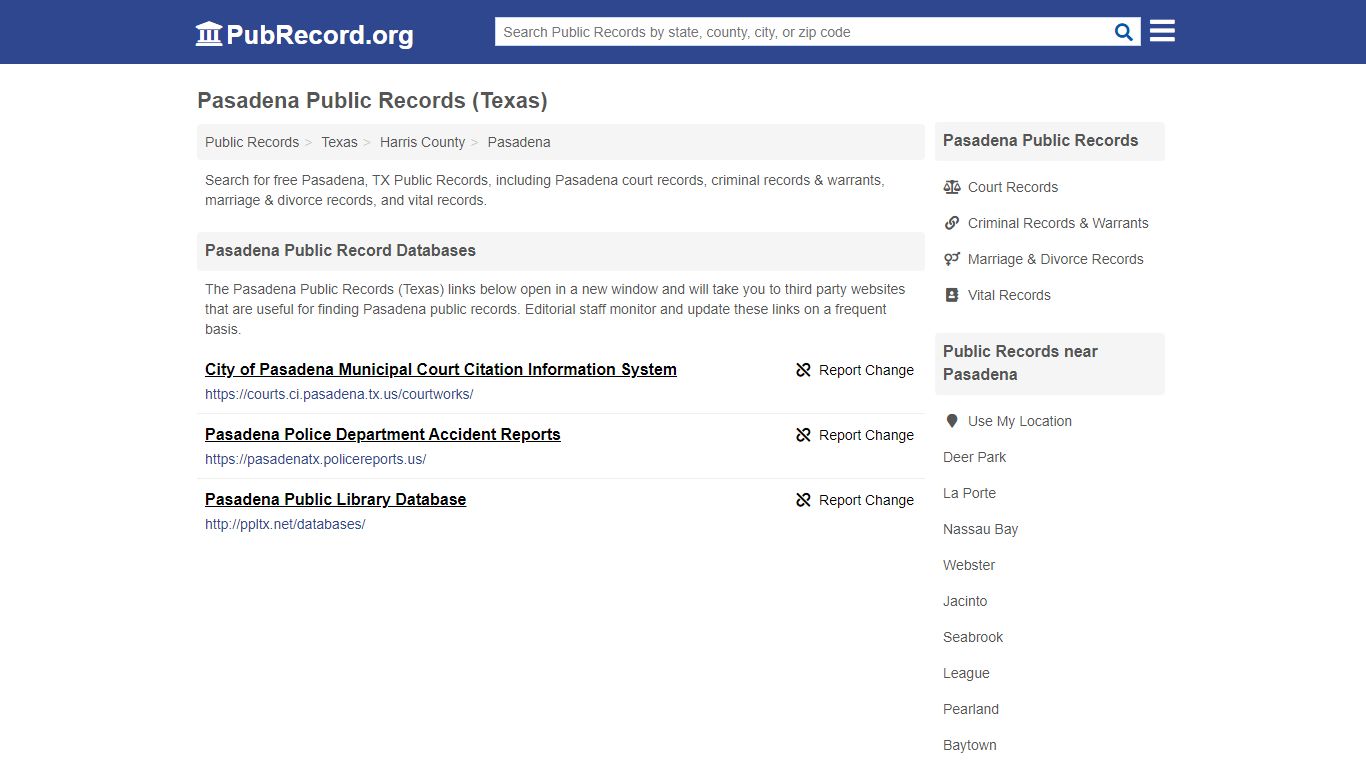The width and height of the screenshot is (1366, 768).
Task: Open nearby Deer Park records
Action: [x=975, y=457]
